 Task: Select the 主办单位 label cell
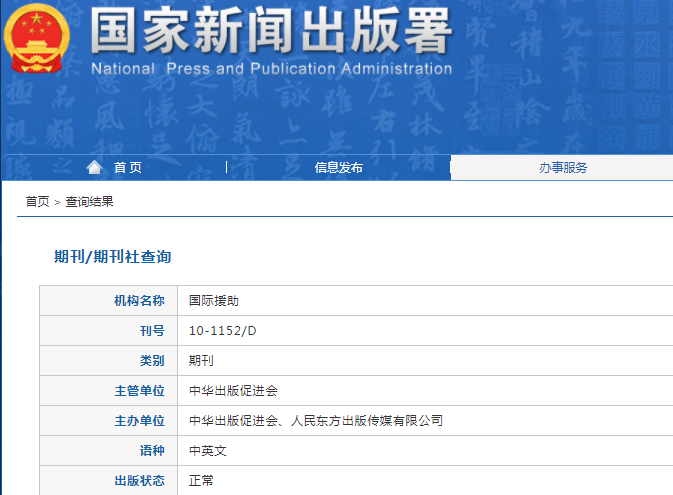[x=109, y=421]
